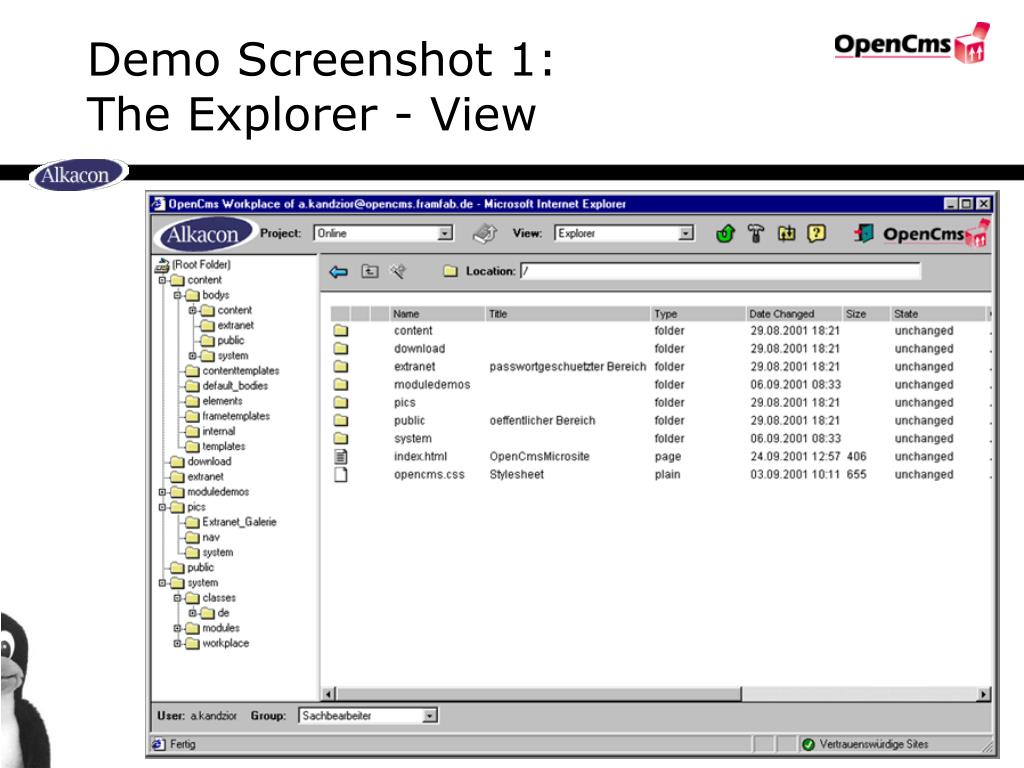
Task: Select frametemplates in the folder tree
Action: 236,416
